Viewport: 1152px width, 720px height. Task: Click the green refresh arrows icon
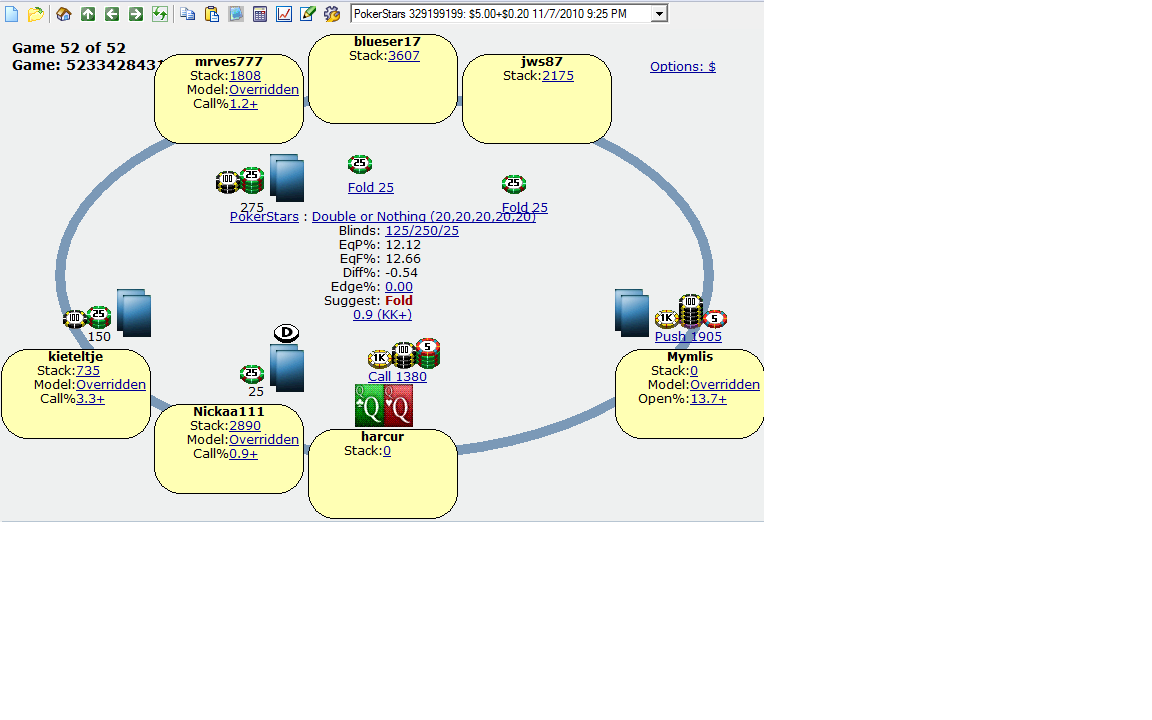[160, 14]
